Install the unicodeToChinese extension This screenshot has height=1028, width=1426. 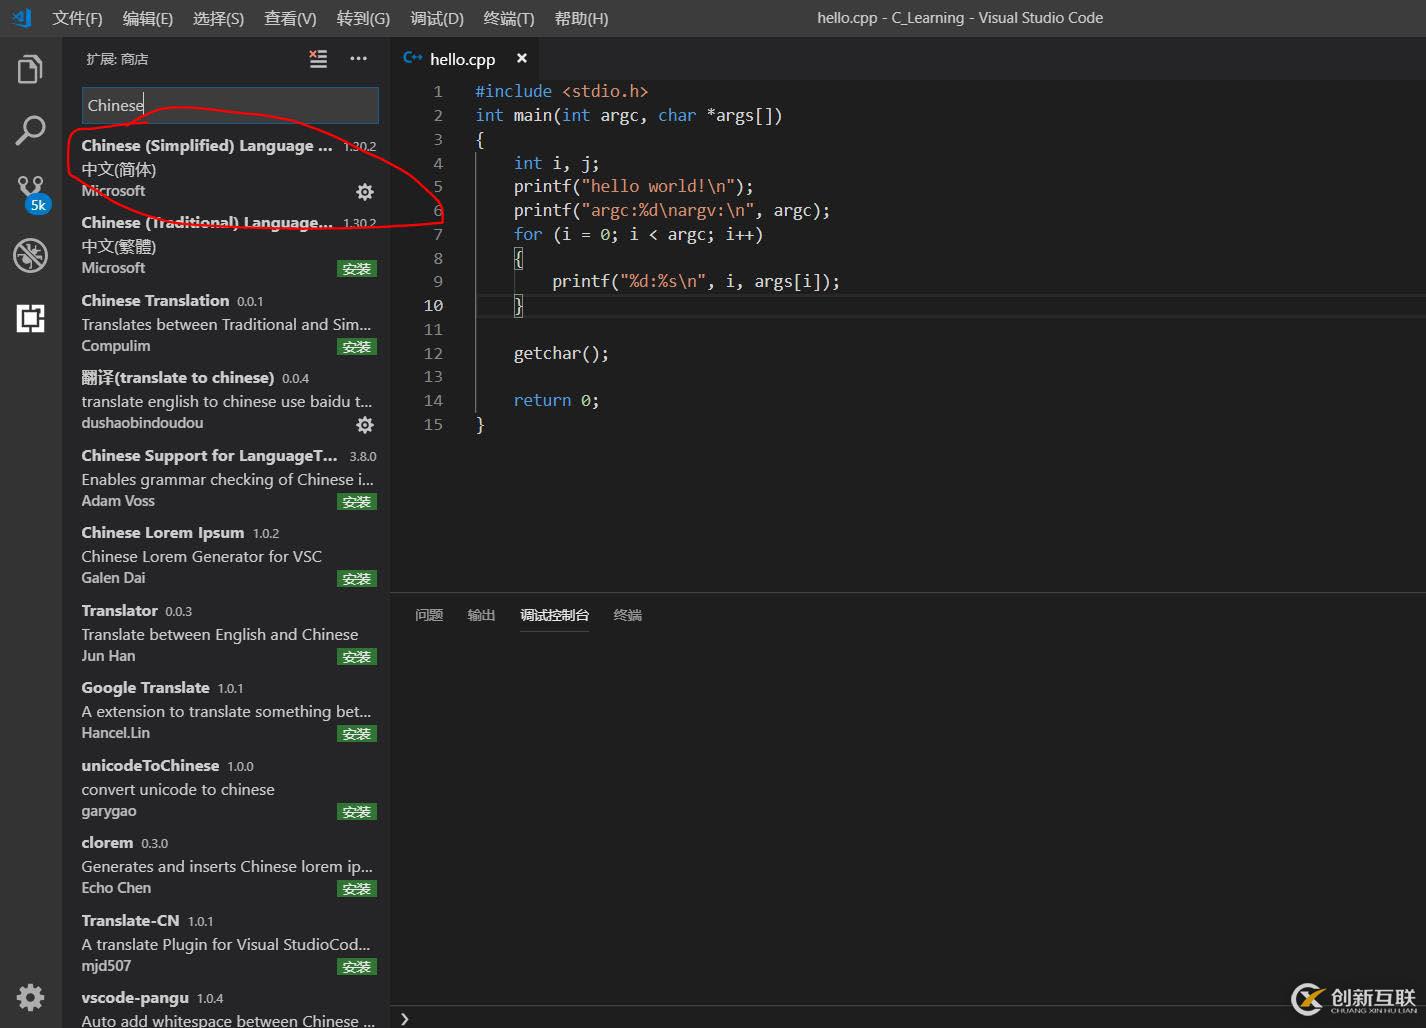coord(357,812)
